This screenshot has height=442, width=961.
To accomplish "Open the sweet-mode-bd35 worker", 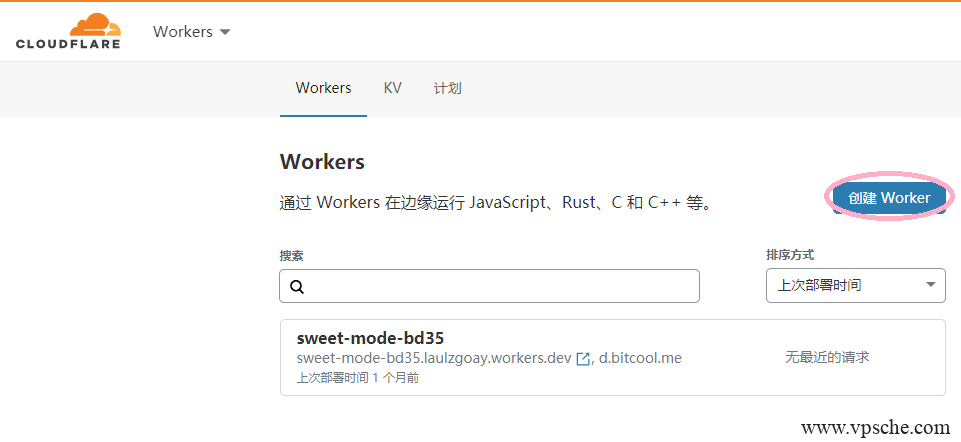I will (370, 338).
